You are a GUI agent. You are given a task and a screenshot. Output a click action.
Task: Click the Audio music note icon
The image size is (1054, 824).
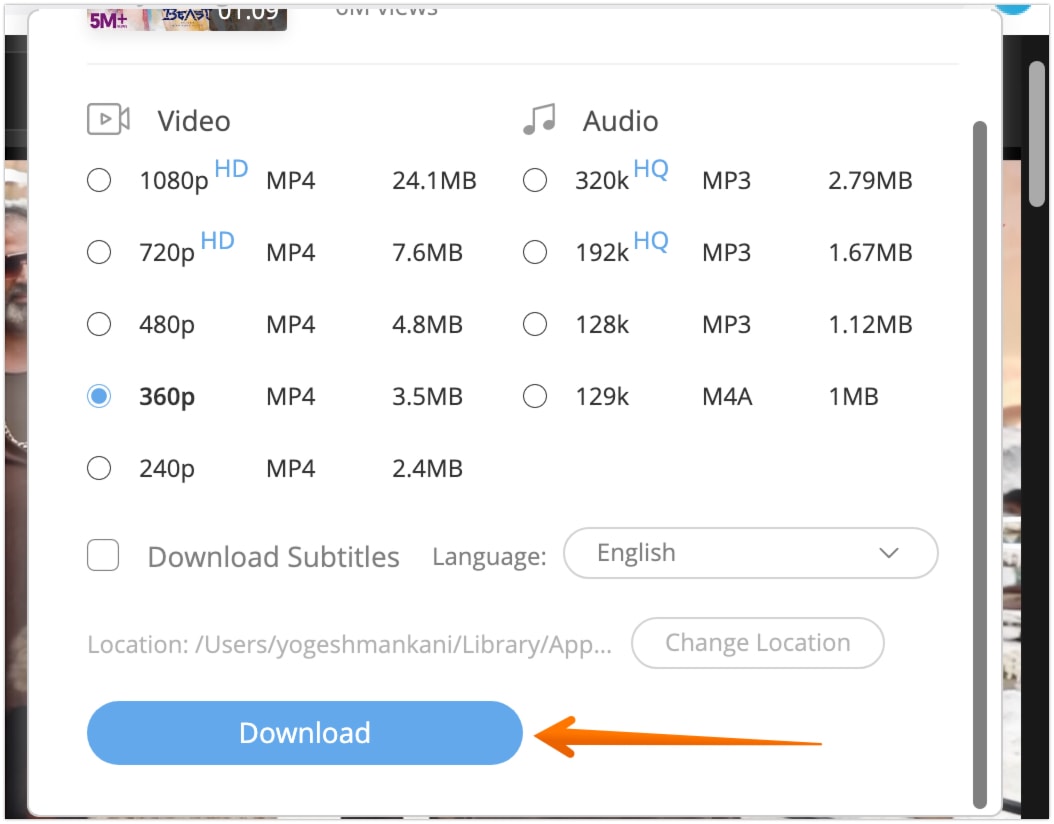(x=540, y=118)
